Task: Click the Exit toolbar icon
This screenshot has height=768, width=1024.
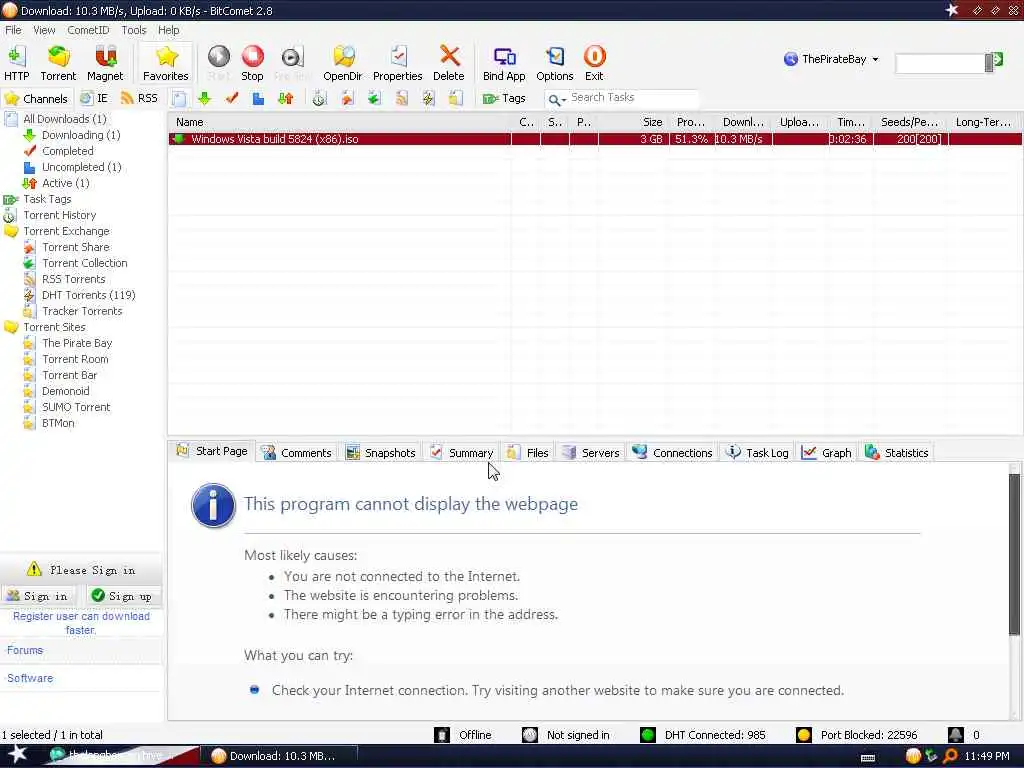Action: click(x=594, y=63)
